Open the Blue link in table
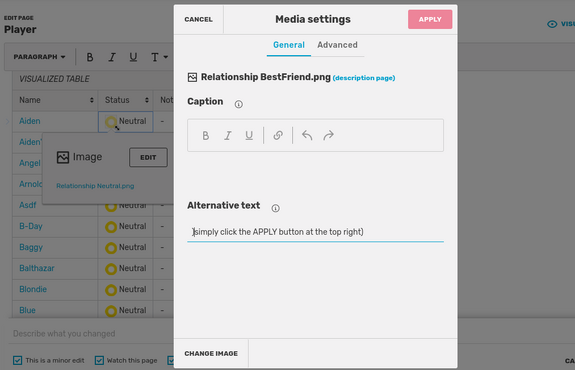Image resolution: width=575 pixels, height=370 pixels. 28,311
